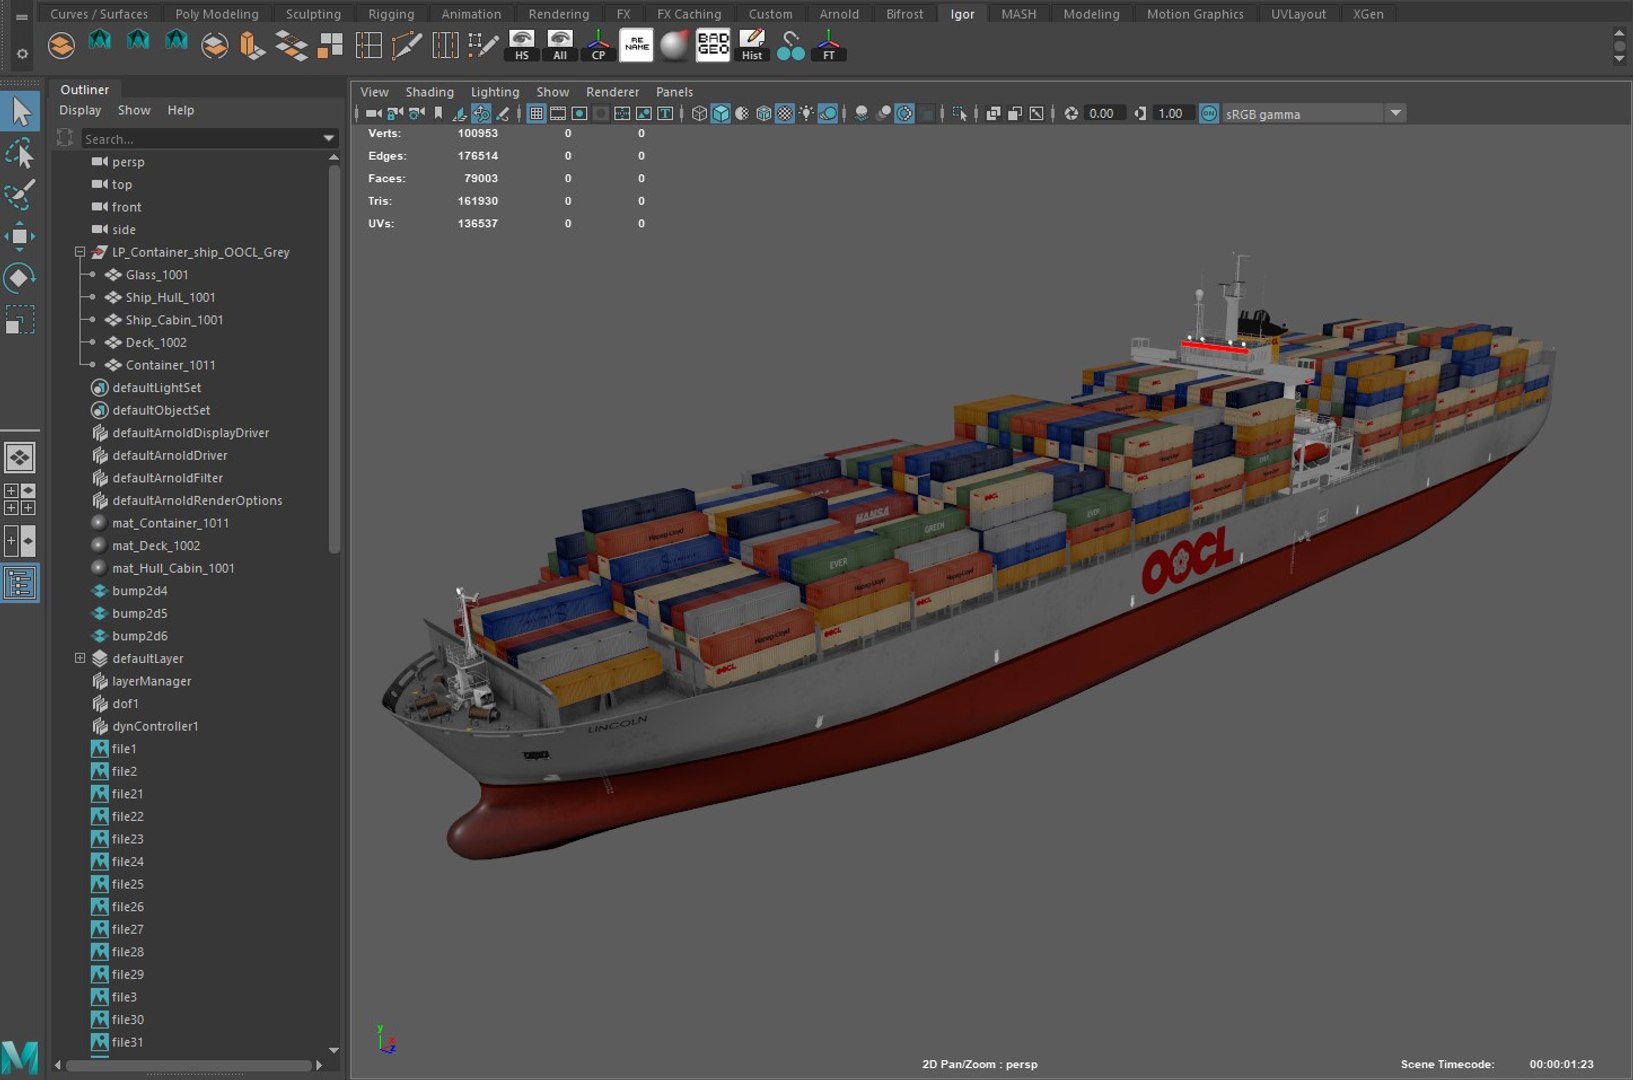Open the viewport Renderer menu
Screen dimensions: 1633x1080
(x=612, y=92)
